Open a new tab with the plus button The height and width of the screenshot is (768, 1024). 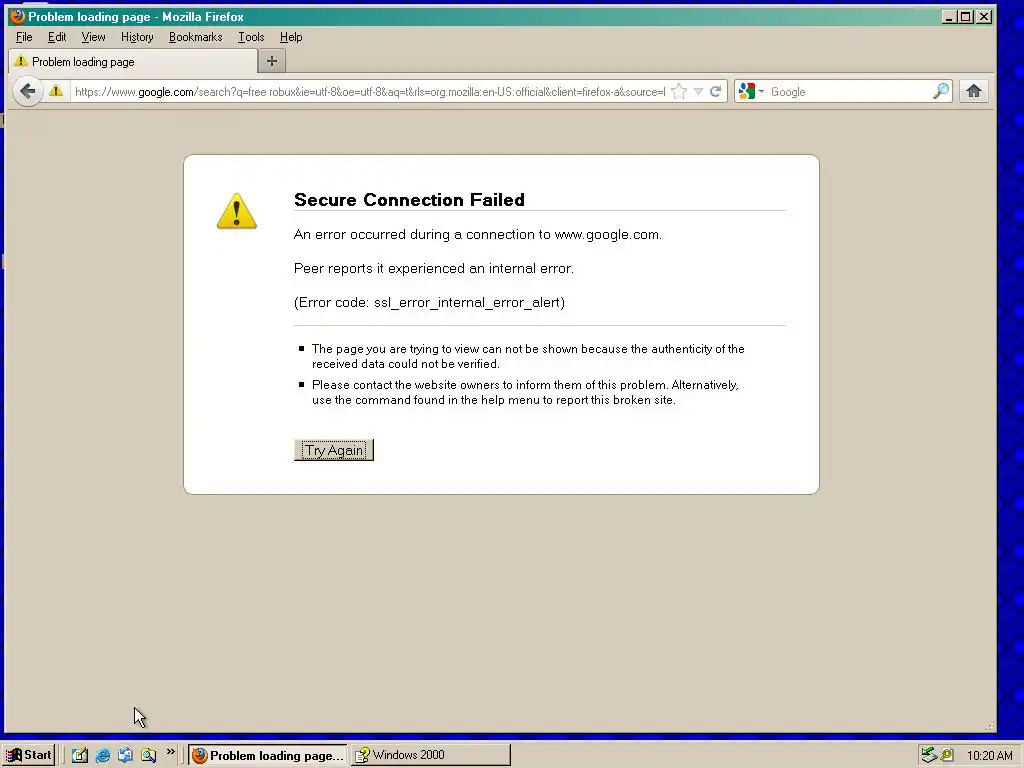point(272,61)
